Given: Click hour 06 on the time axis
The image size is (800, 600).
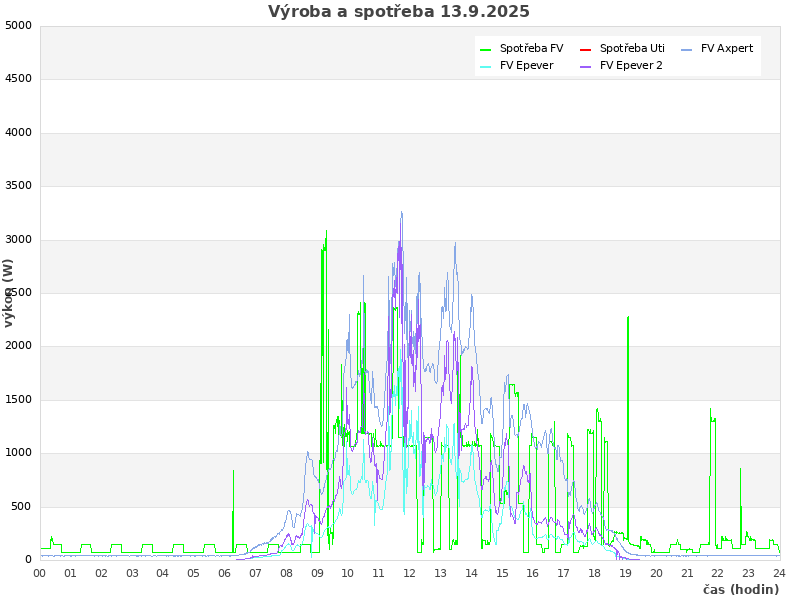Looking at the screenshot, I should 225,573.
